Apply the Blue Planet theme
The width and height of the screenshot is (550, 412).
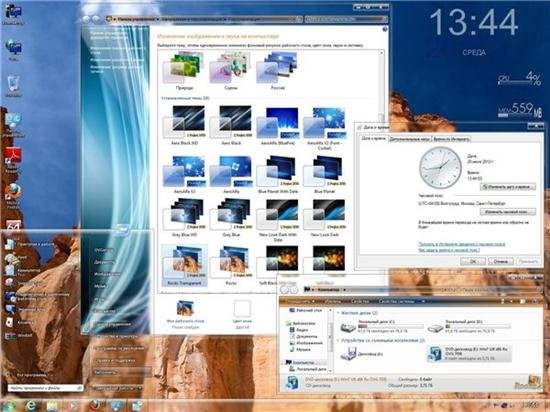pos(324,175)
